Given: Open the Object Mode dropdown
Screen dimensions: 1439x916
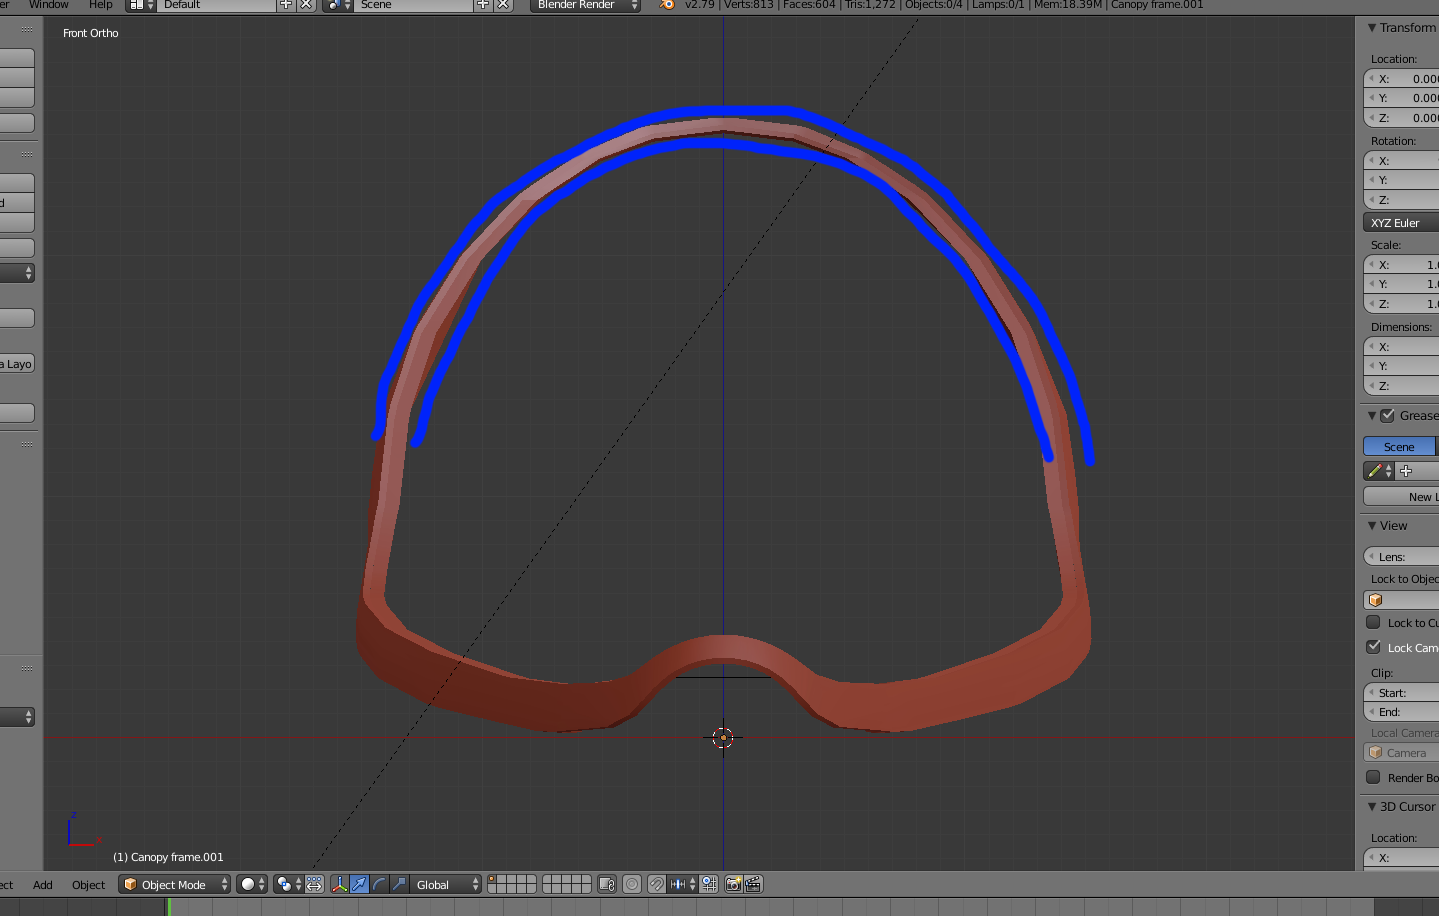Looking at the screenshot, I should point(174,884).
